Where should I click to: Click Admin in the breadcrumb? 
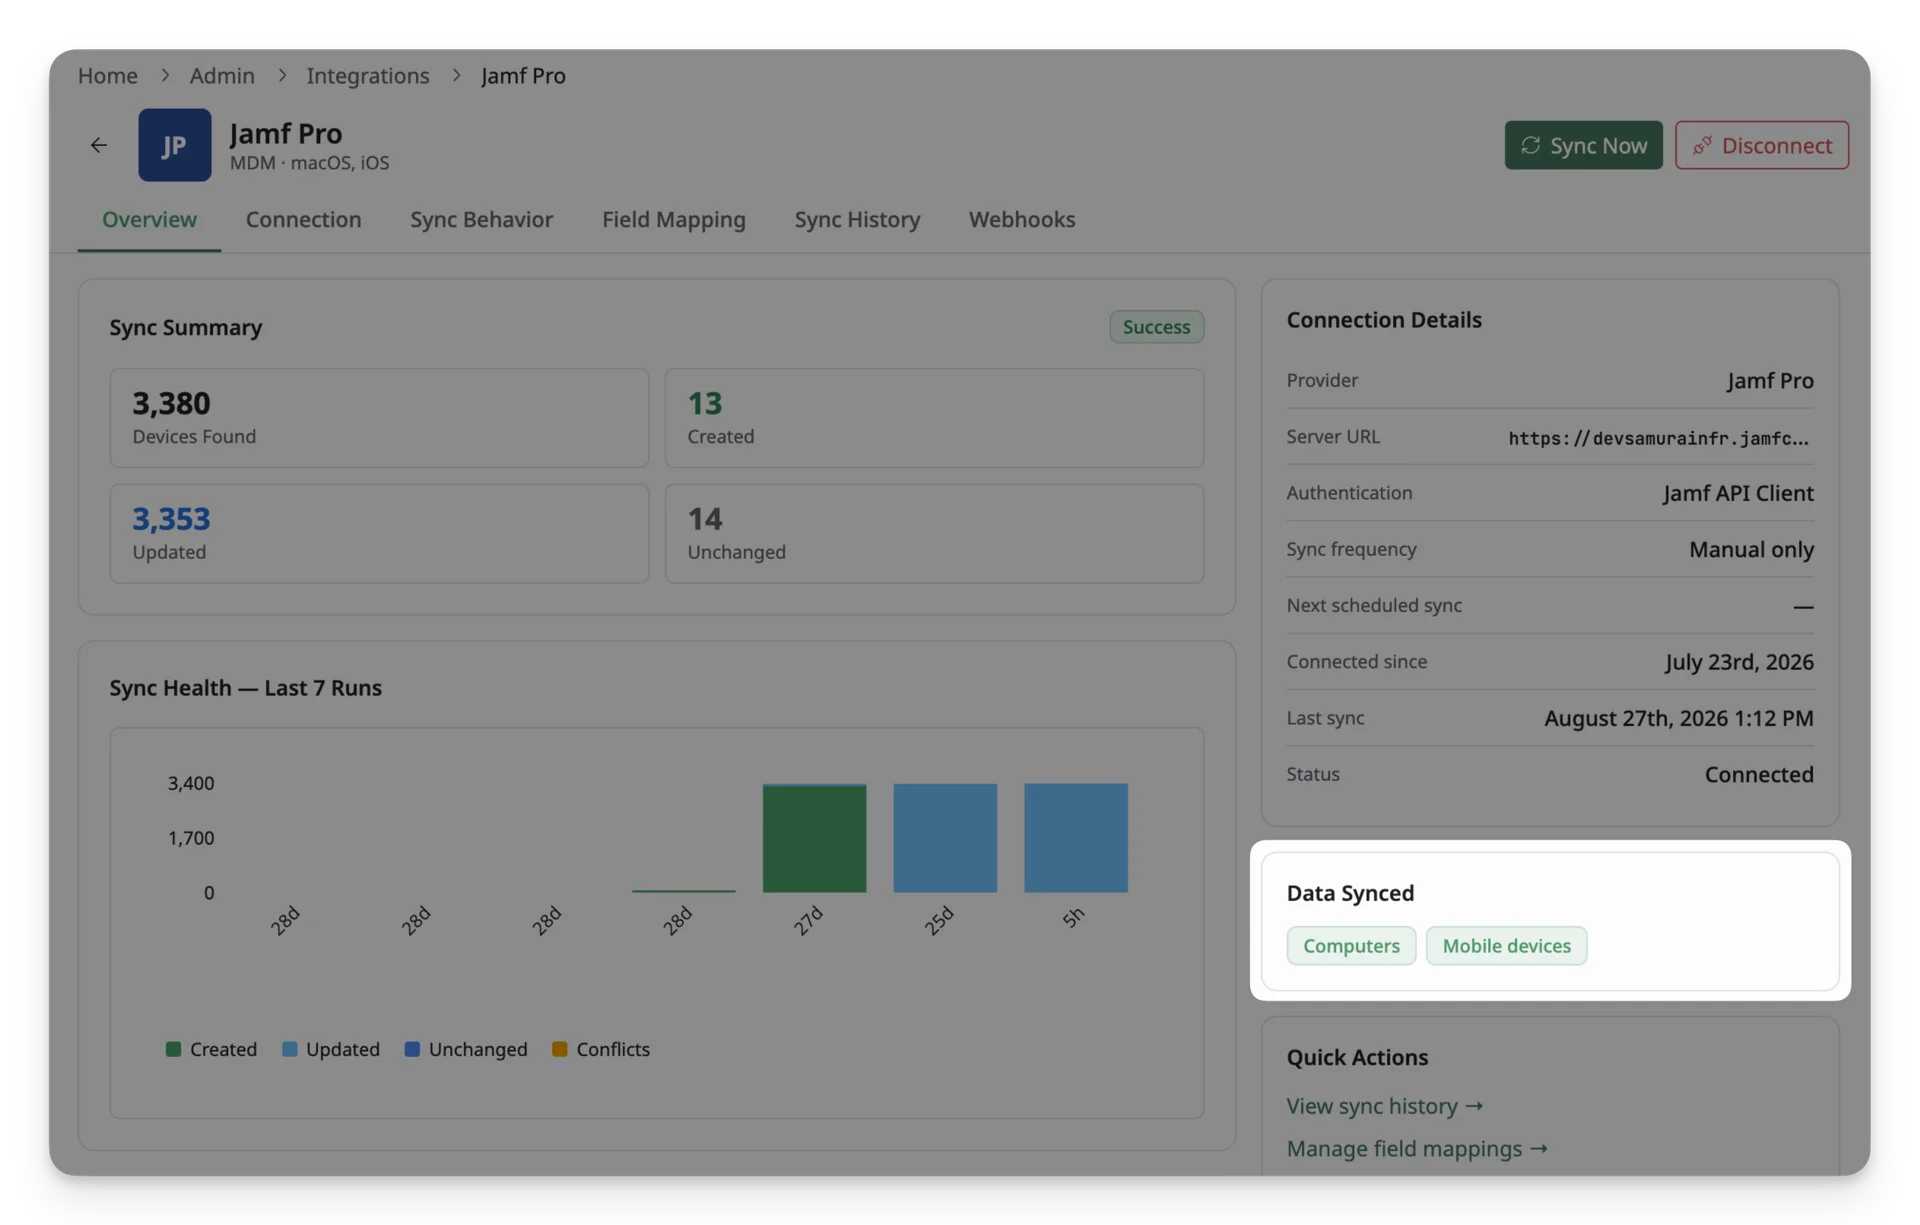[222, 76]
